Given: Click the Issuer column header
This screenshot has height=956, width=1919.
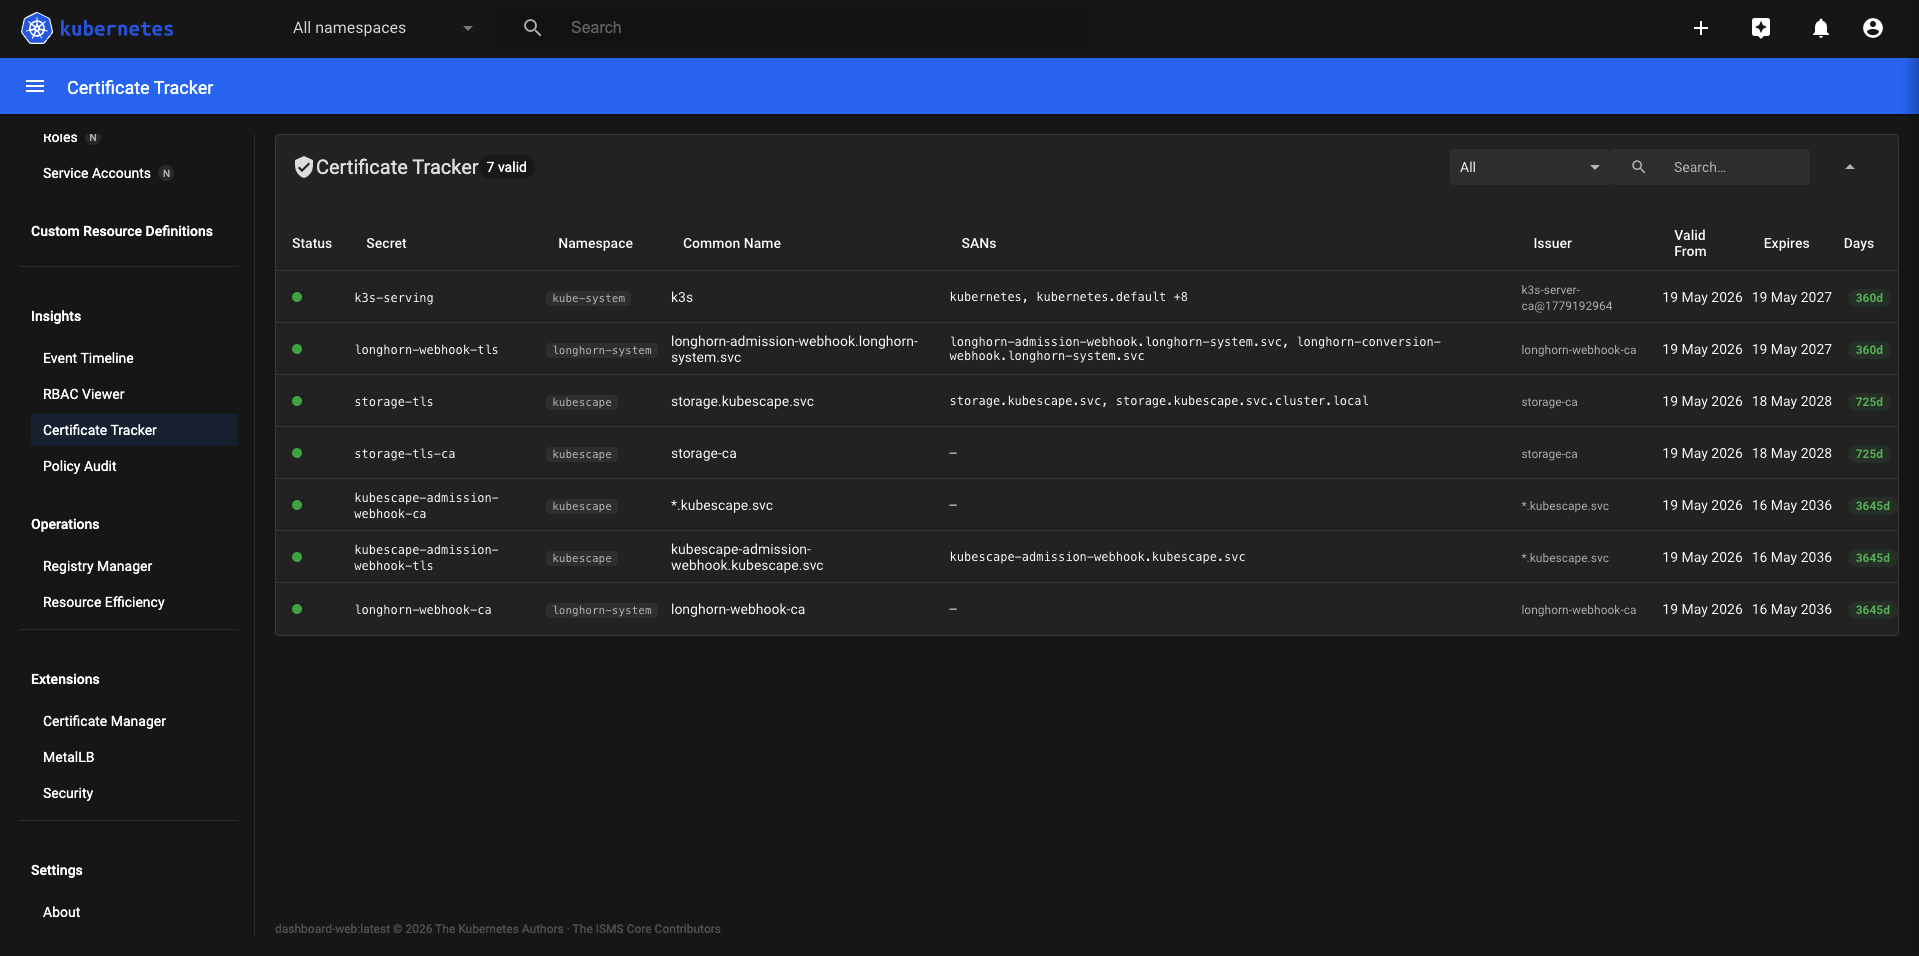Looking at the screenshot, I should point(1553,243).
